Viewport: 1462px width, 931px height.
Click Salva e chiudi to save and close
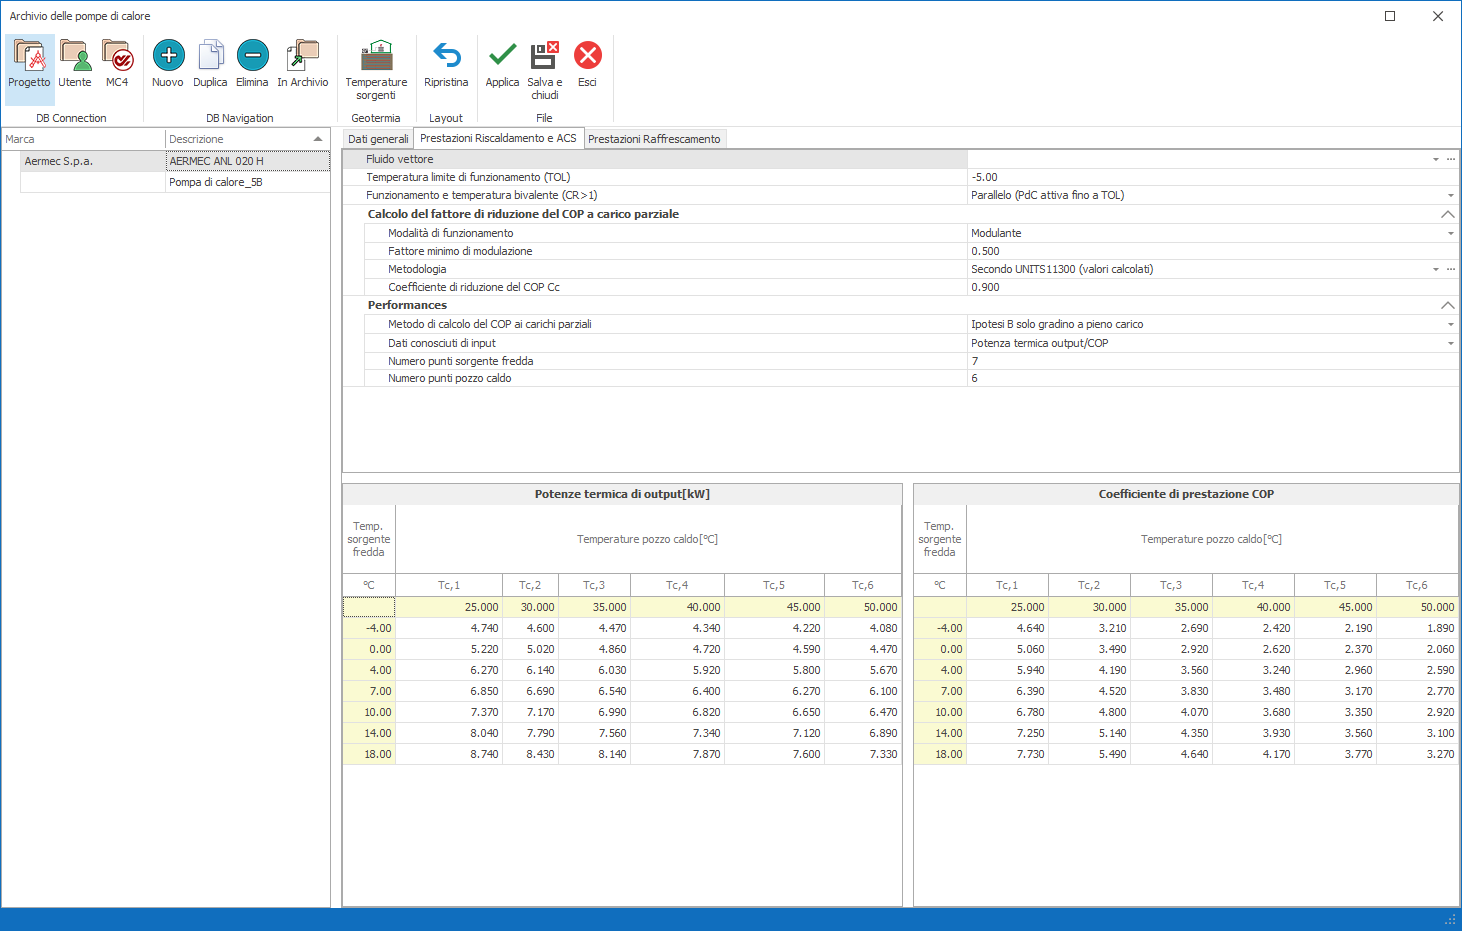click(x=545, y=68)
